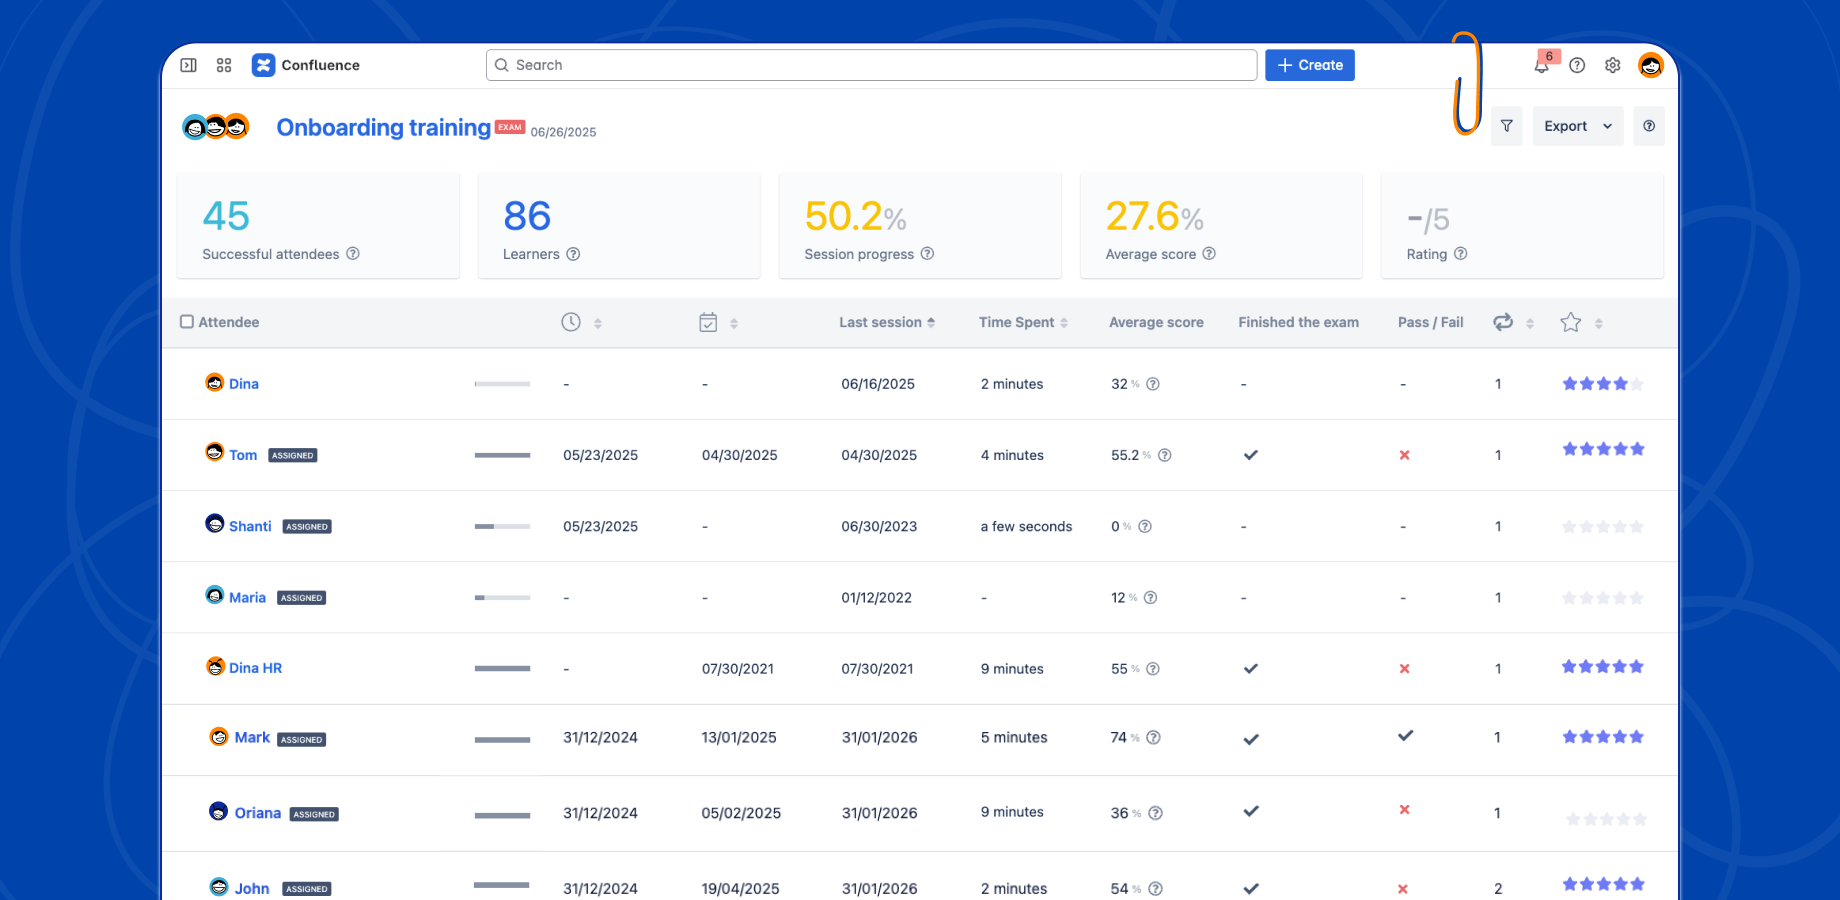Screen dimensions: 1840x900
Task: Open attendee Shanti's profile link
Action: (x=250, y=526)
